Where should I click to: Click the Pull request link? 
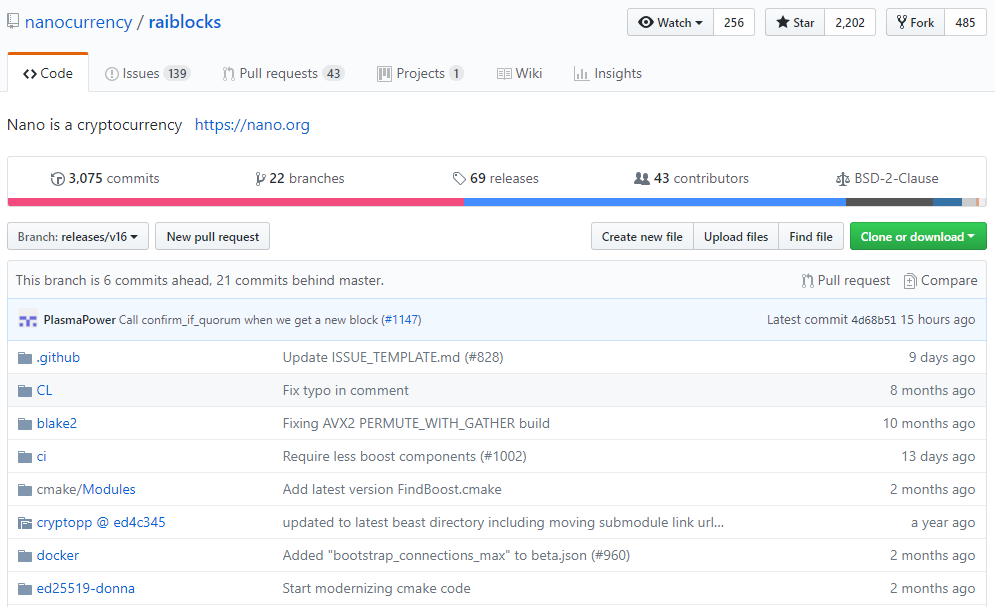pos(846,281)
